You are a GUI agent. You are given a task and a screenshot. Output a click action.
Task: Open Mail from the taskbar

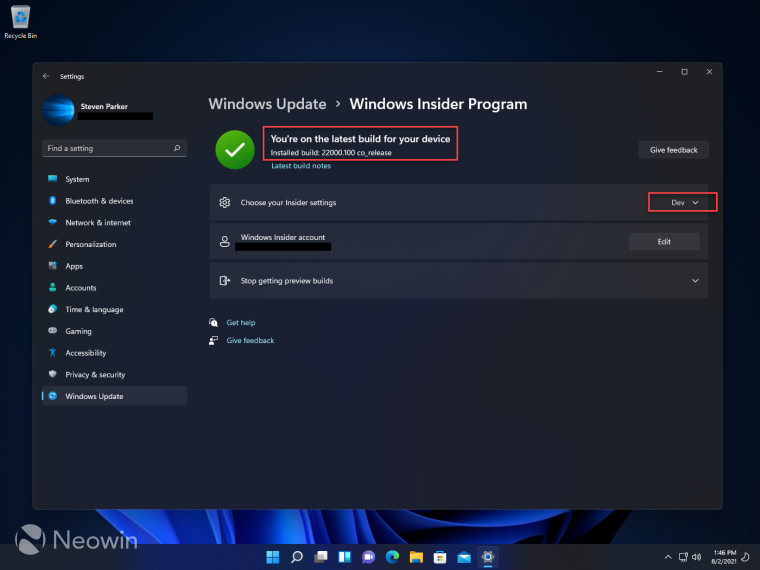click(464, 557)
